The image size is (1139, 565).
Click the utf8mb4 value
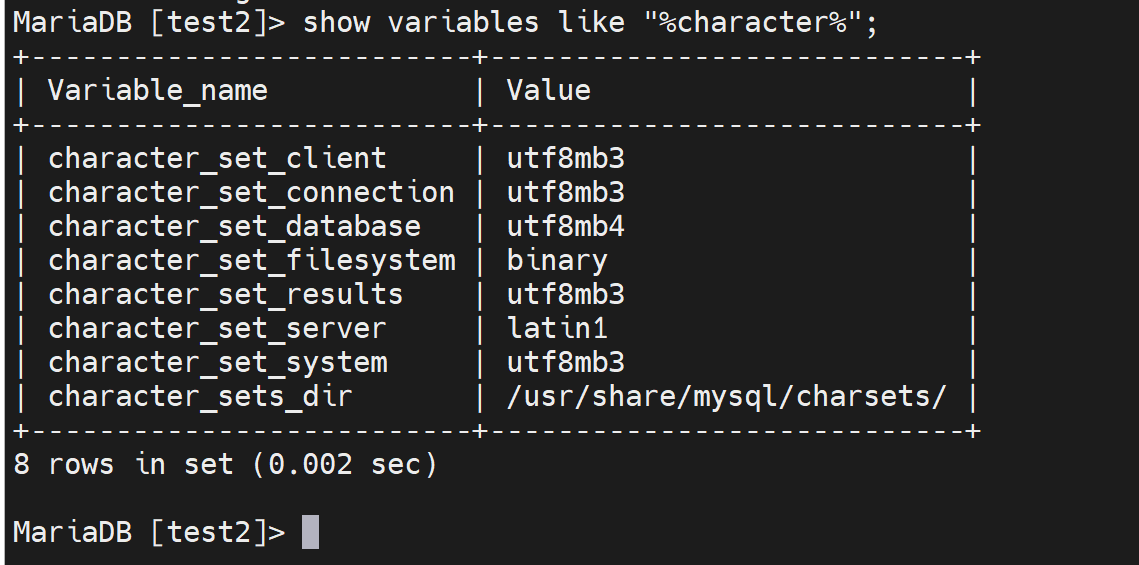click(565, 226)
